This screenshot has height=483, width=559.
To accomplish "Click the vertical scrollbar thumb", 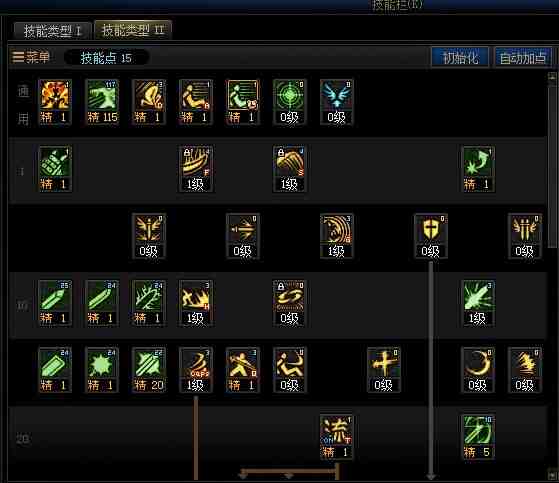I will [552, 164].
